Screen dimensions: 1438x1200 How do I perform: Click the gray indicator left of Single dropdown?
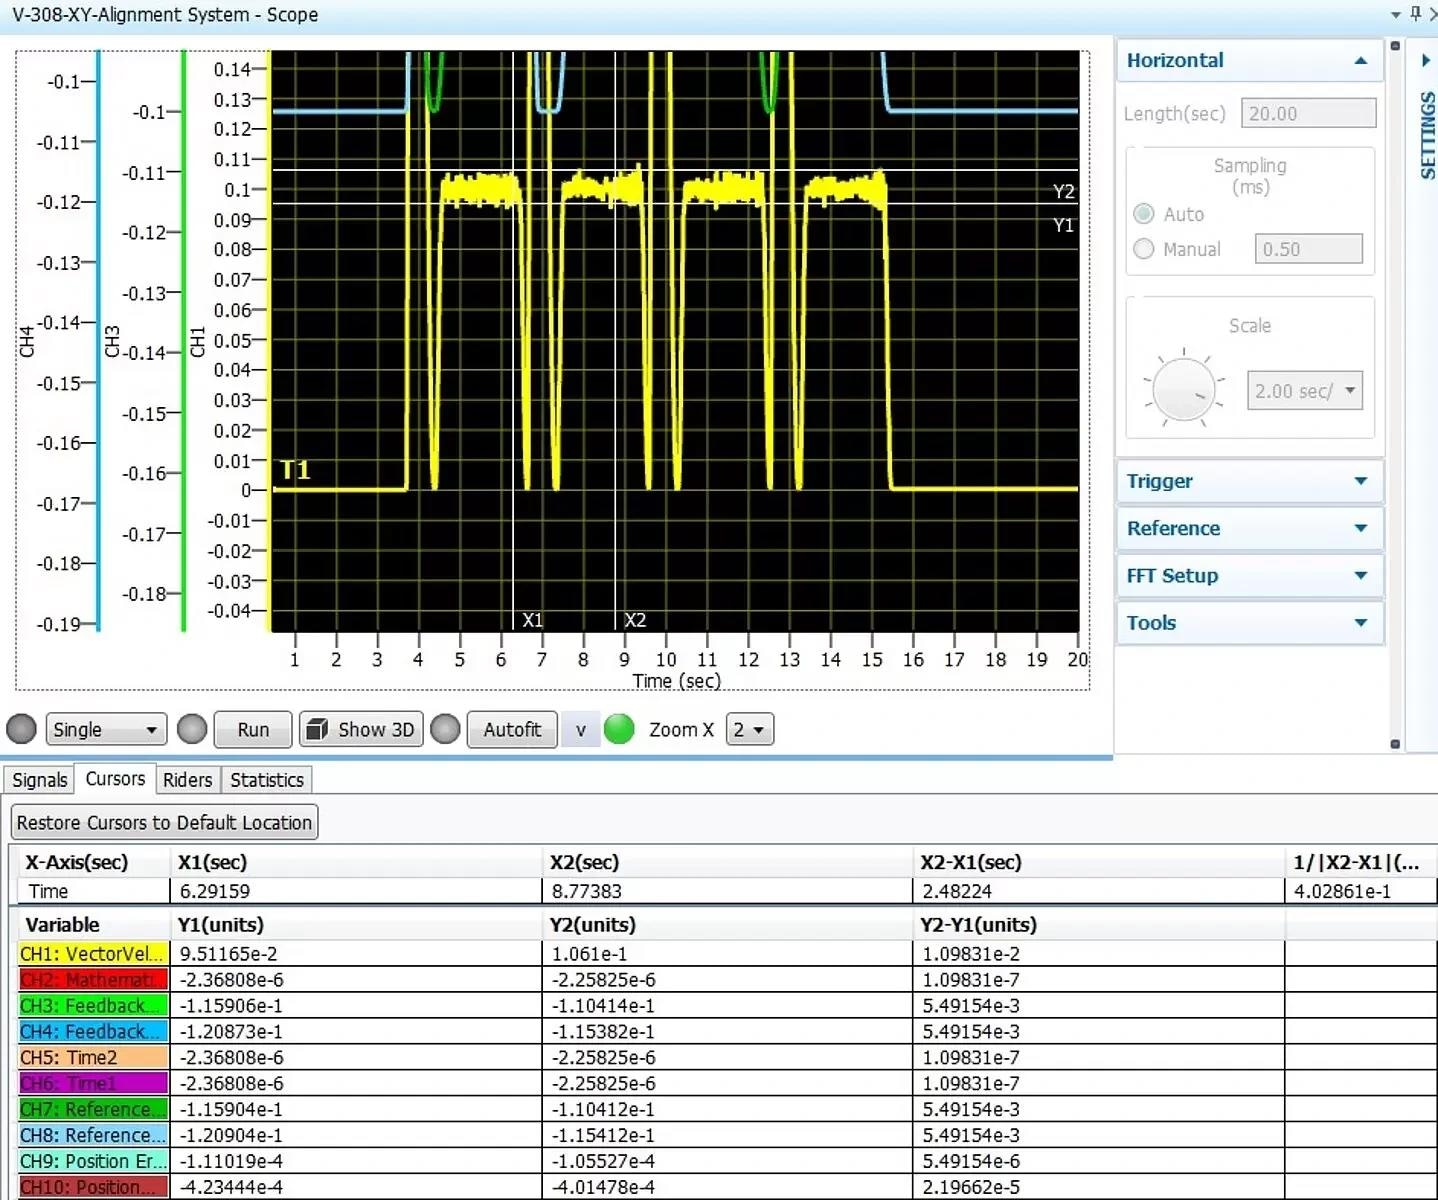[21, 729]
